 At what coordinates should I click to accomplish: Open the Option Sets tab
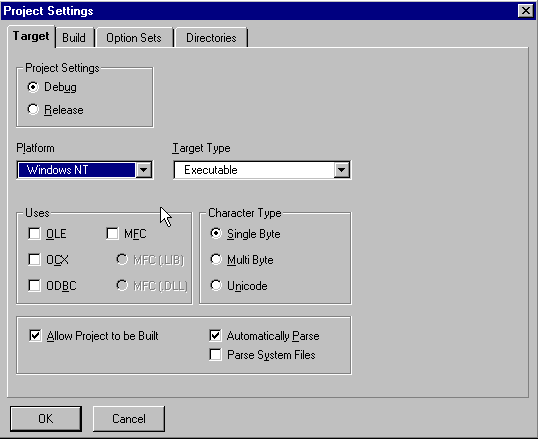point(134,37)
